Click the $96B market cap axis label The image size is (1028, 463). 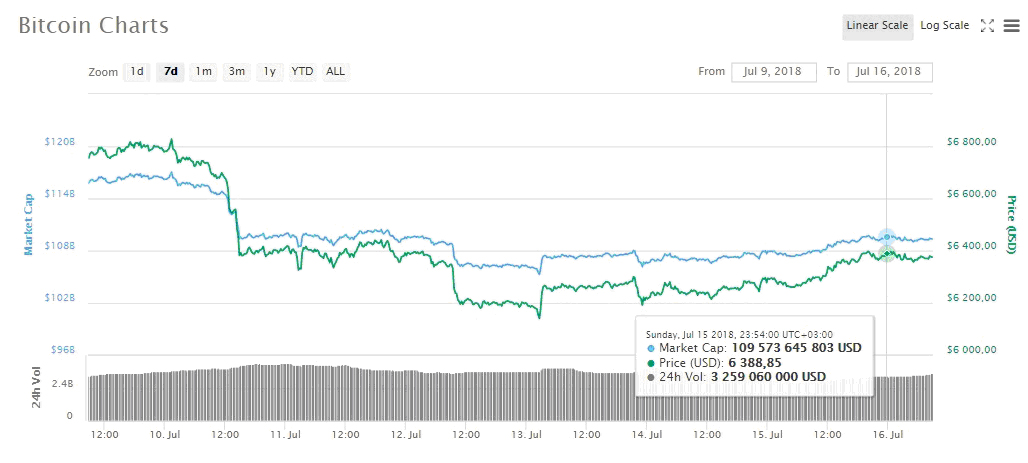pos(63,350)
